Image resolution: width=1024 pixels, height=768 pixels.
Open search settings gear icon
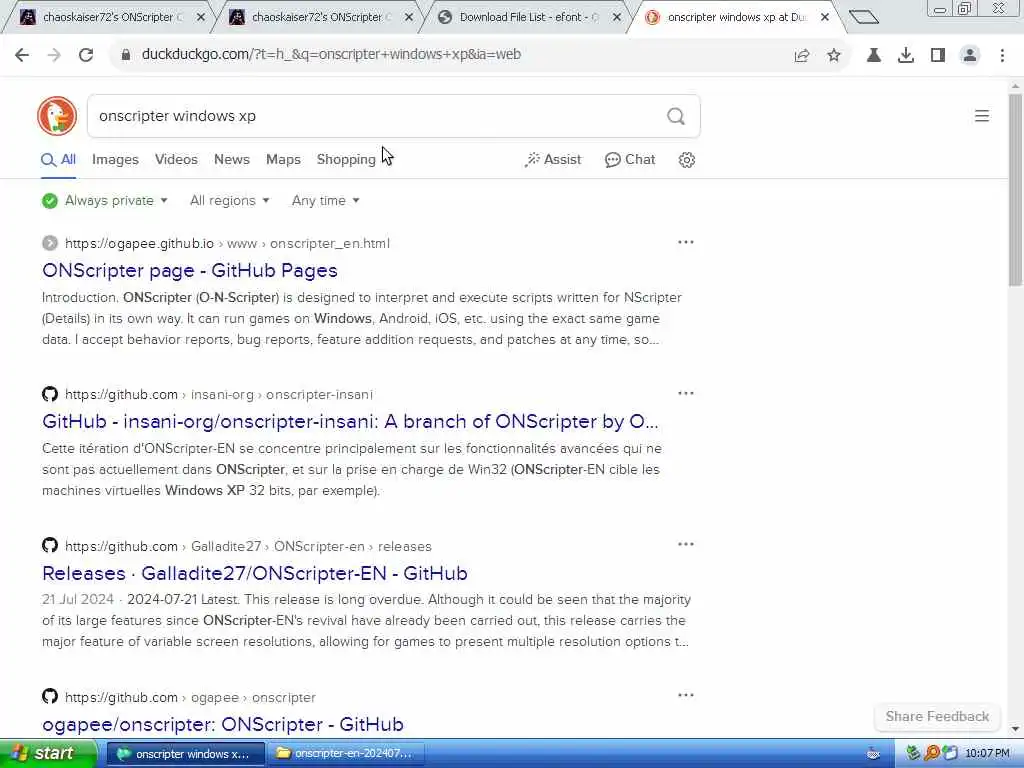click(x=686, y=160)
